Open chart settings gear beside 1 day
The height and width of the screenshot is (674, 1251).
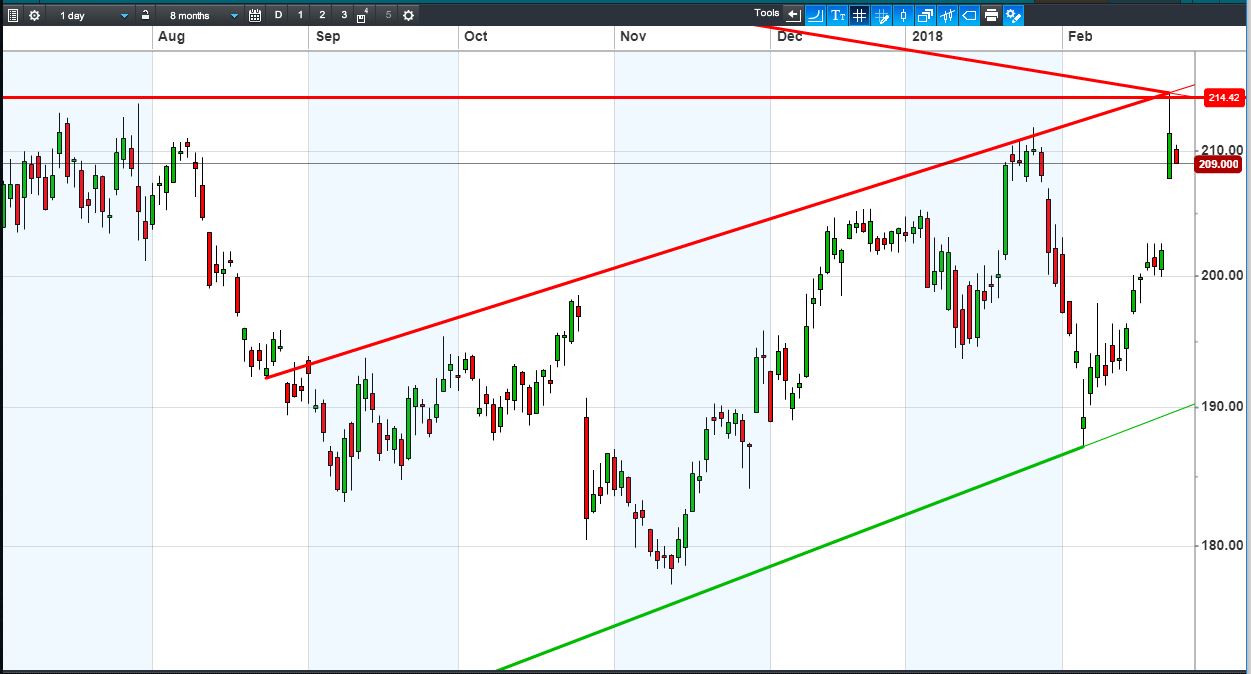pyautogui.click(x=34, y=15)
